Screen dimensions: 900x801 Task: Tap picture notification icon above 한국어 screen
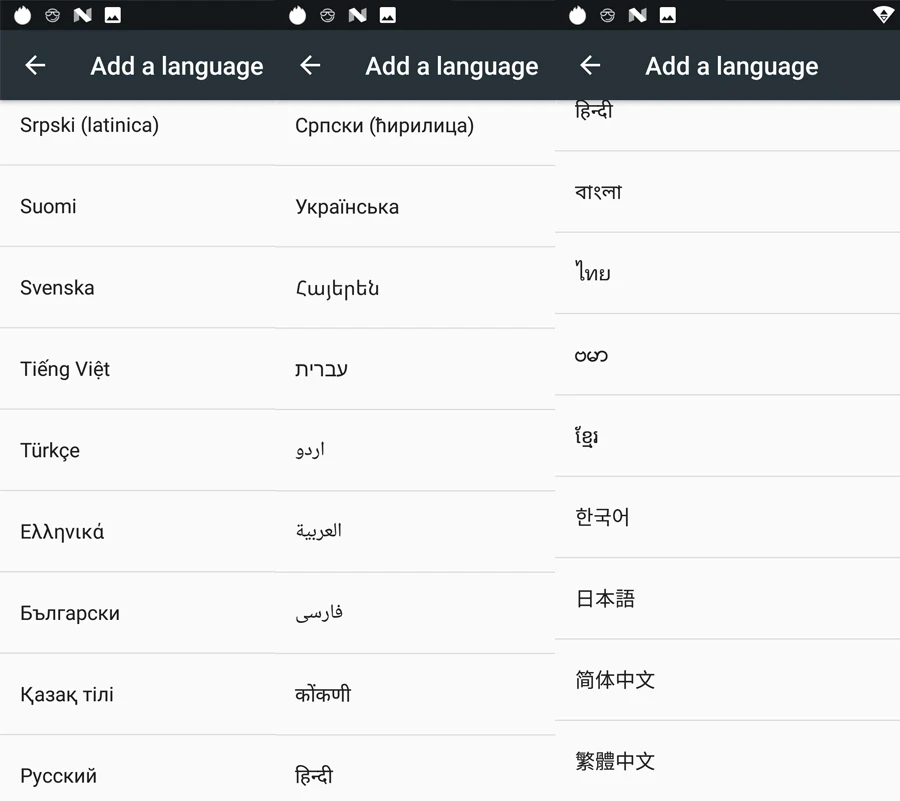coord(668,15)
